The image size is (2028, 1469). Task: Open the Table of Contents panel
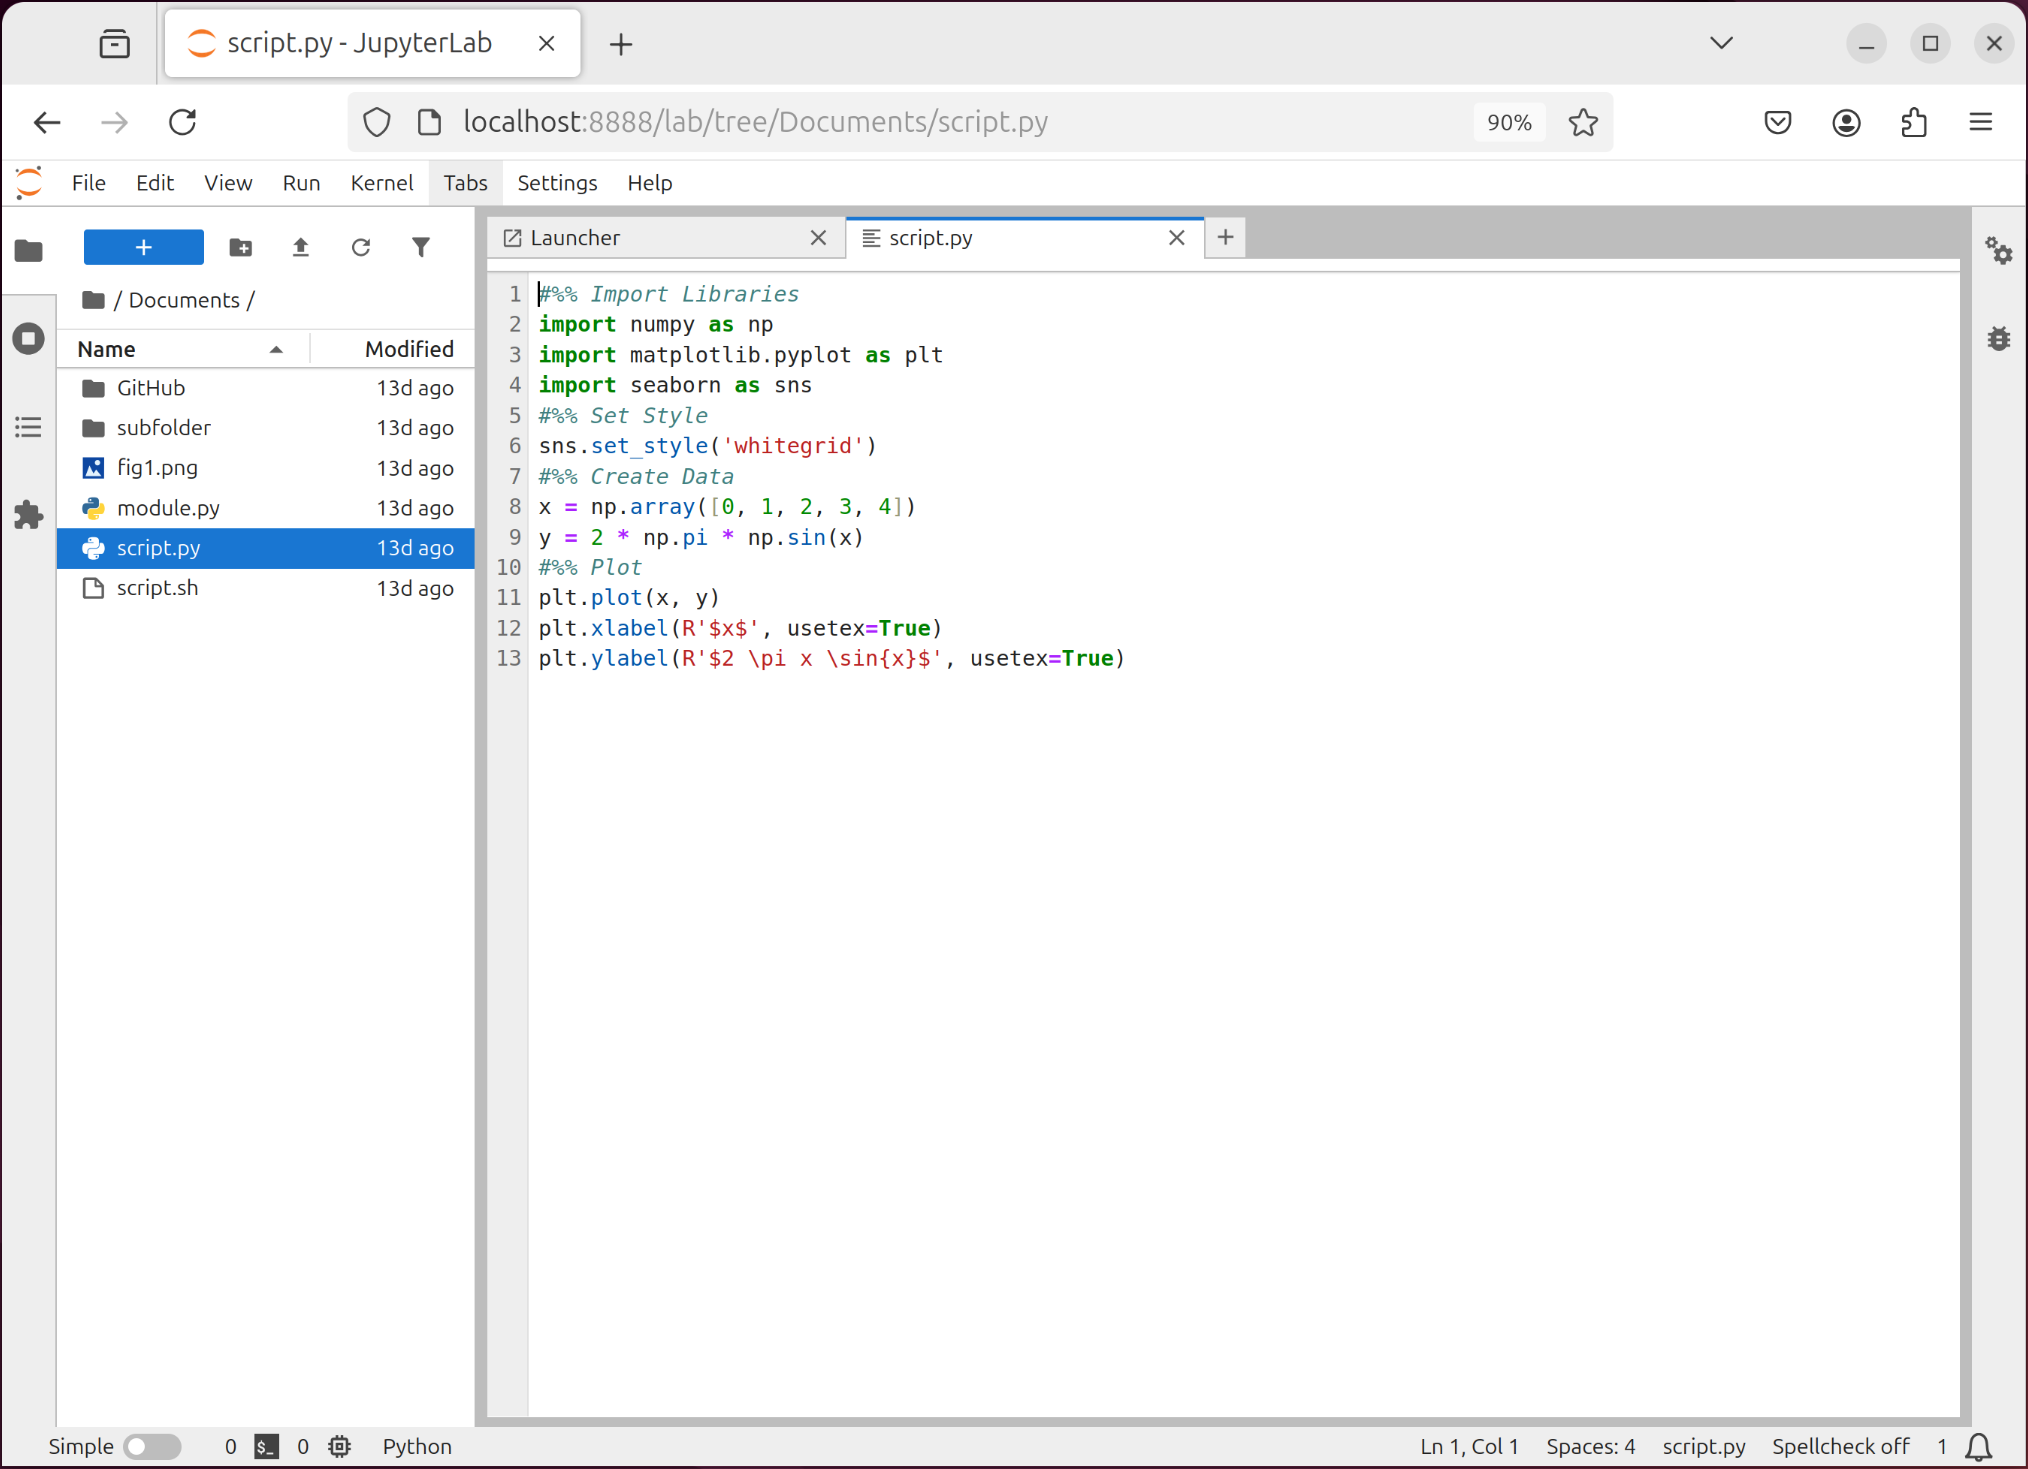(x=29, y=427)
